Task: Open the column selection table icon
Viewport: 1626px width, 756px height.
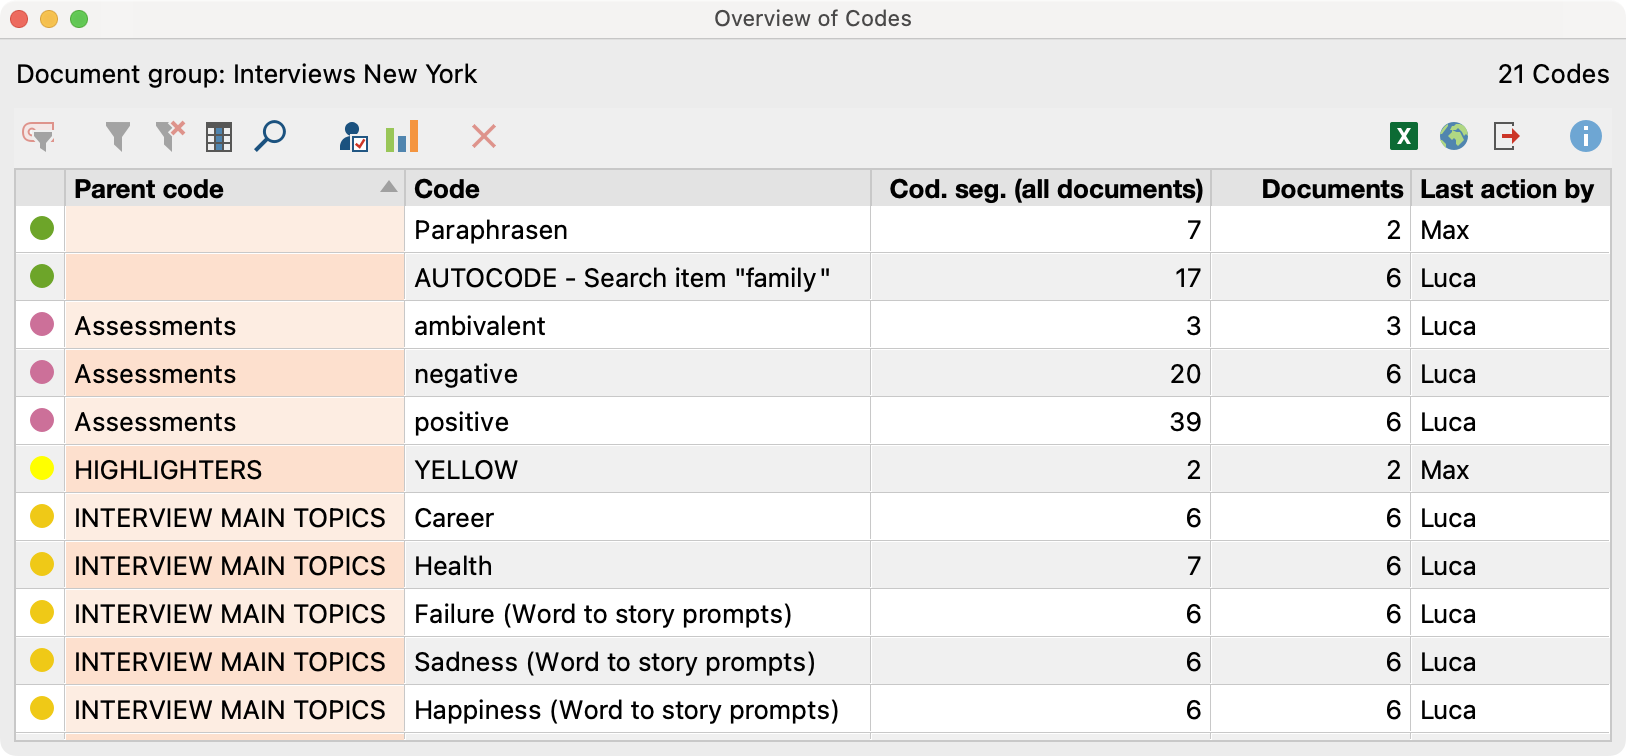Action: (219, 136)
